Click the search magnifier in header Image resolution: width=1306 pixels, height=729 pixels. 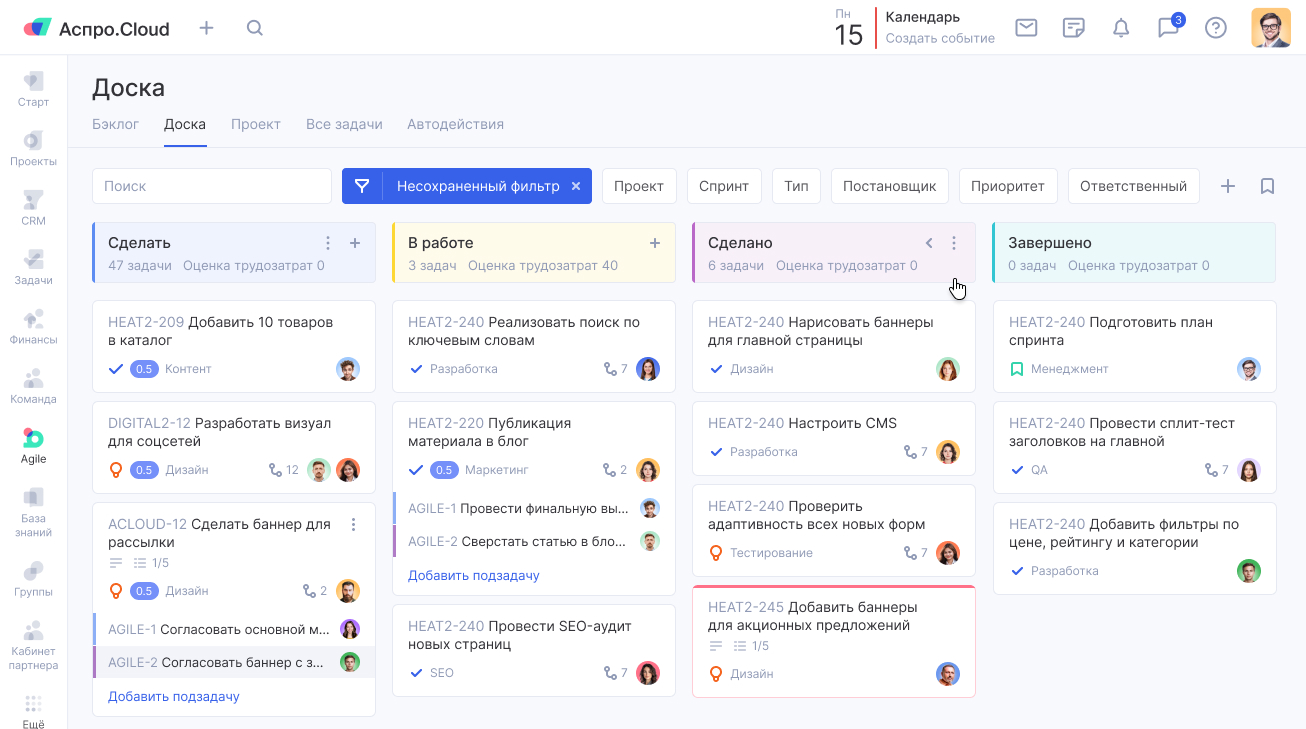coord(255,28)
